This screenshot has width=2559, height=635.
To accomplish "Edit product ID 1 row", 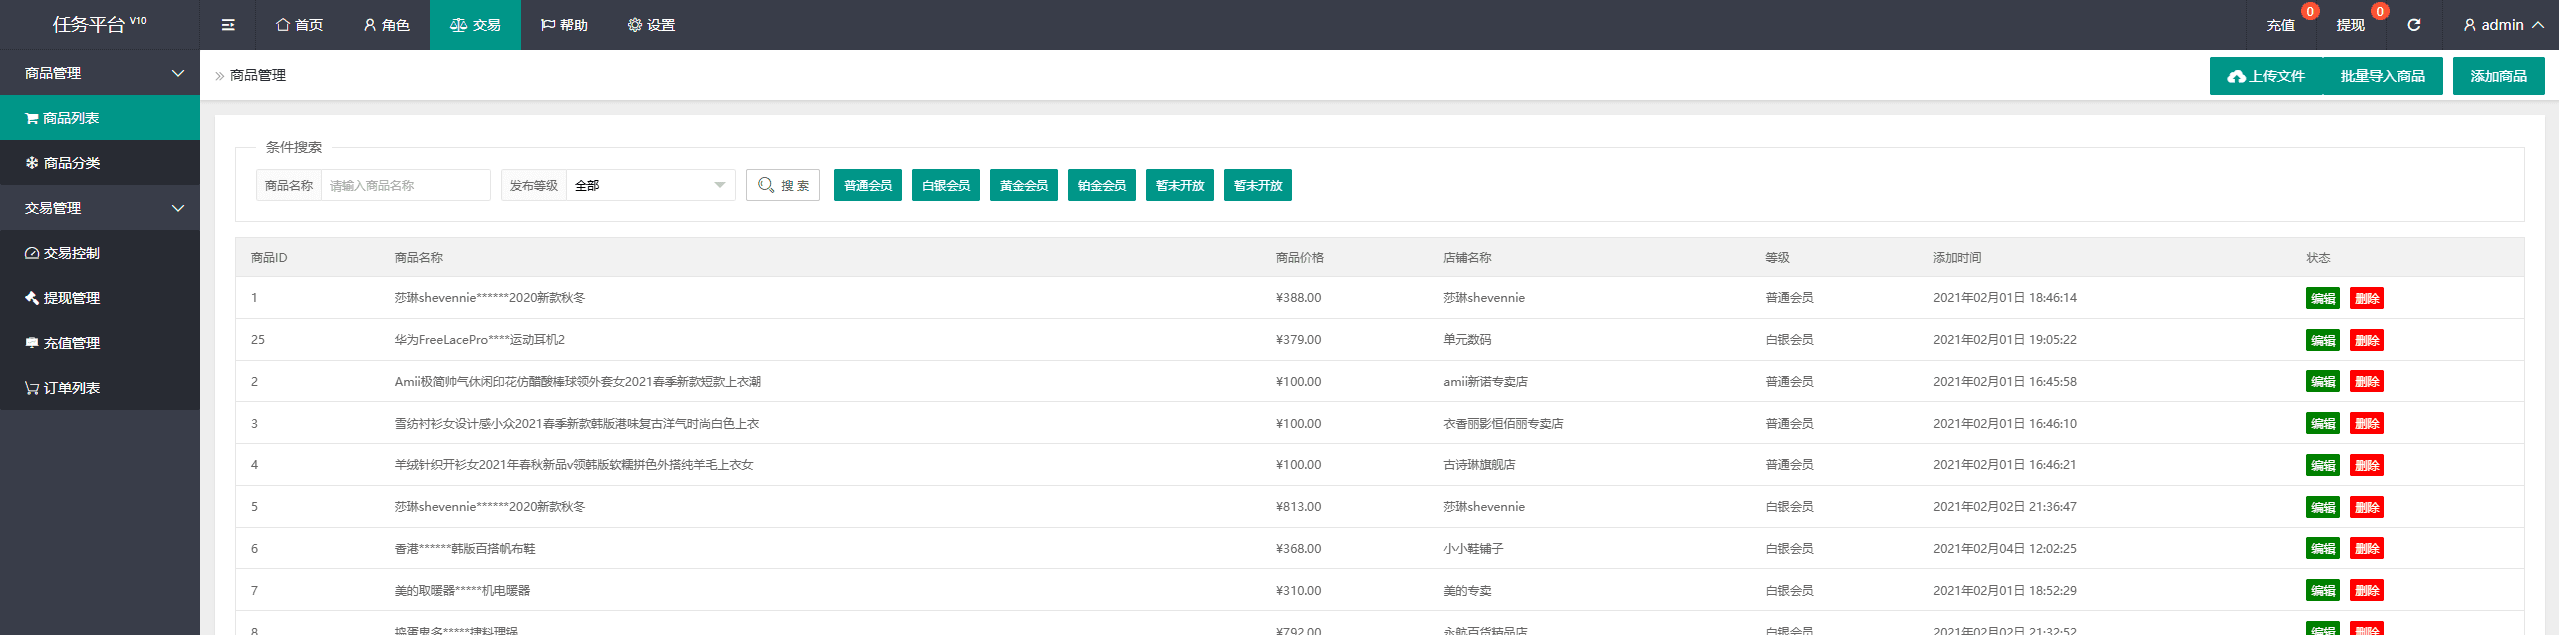I will click(2323, 298).
